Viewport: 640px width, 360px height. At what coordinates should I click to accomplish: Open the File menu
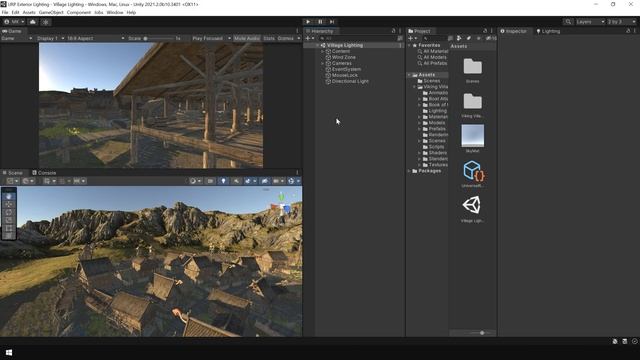[x=5, y=13]
